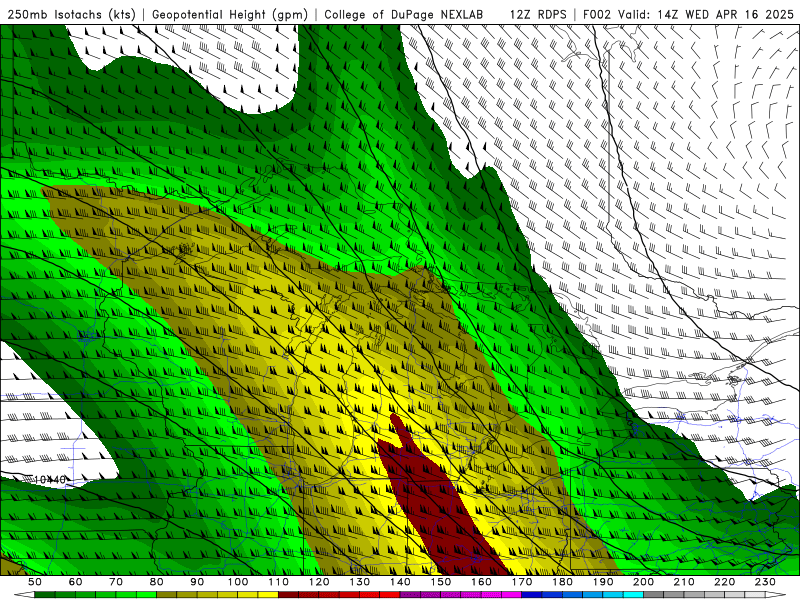800x600 pixels.
Task: Click the '250mb Isotachs (kts)' title text
Action: [72, 15]
